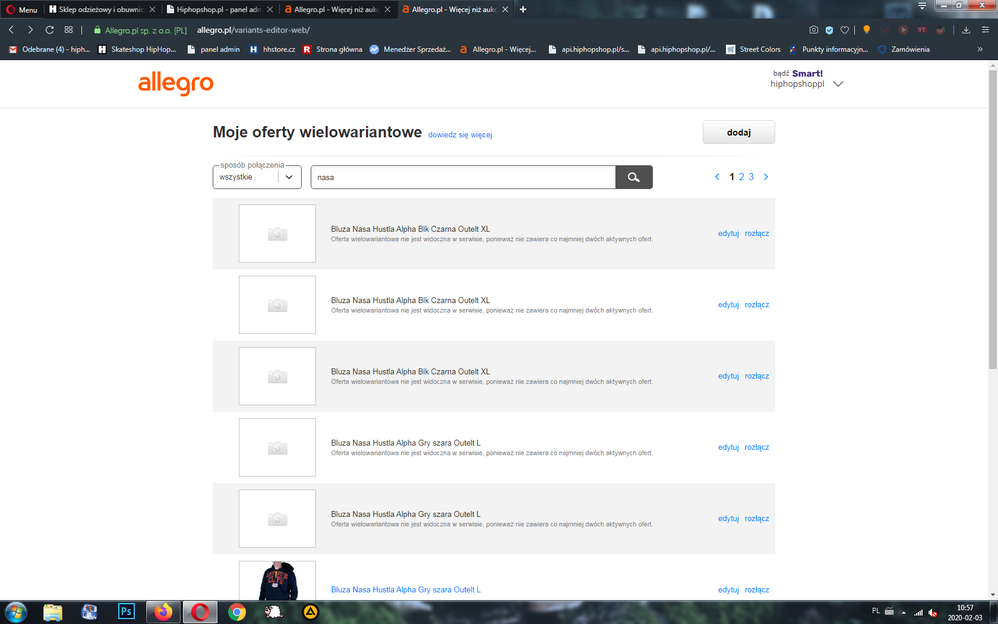This screenshot has height=624, width=998.
Task: Show more bookmarks with overflow chevron
Action: (979, 49)
